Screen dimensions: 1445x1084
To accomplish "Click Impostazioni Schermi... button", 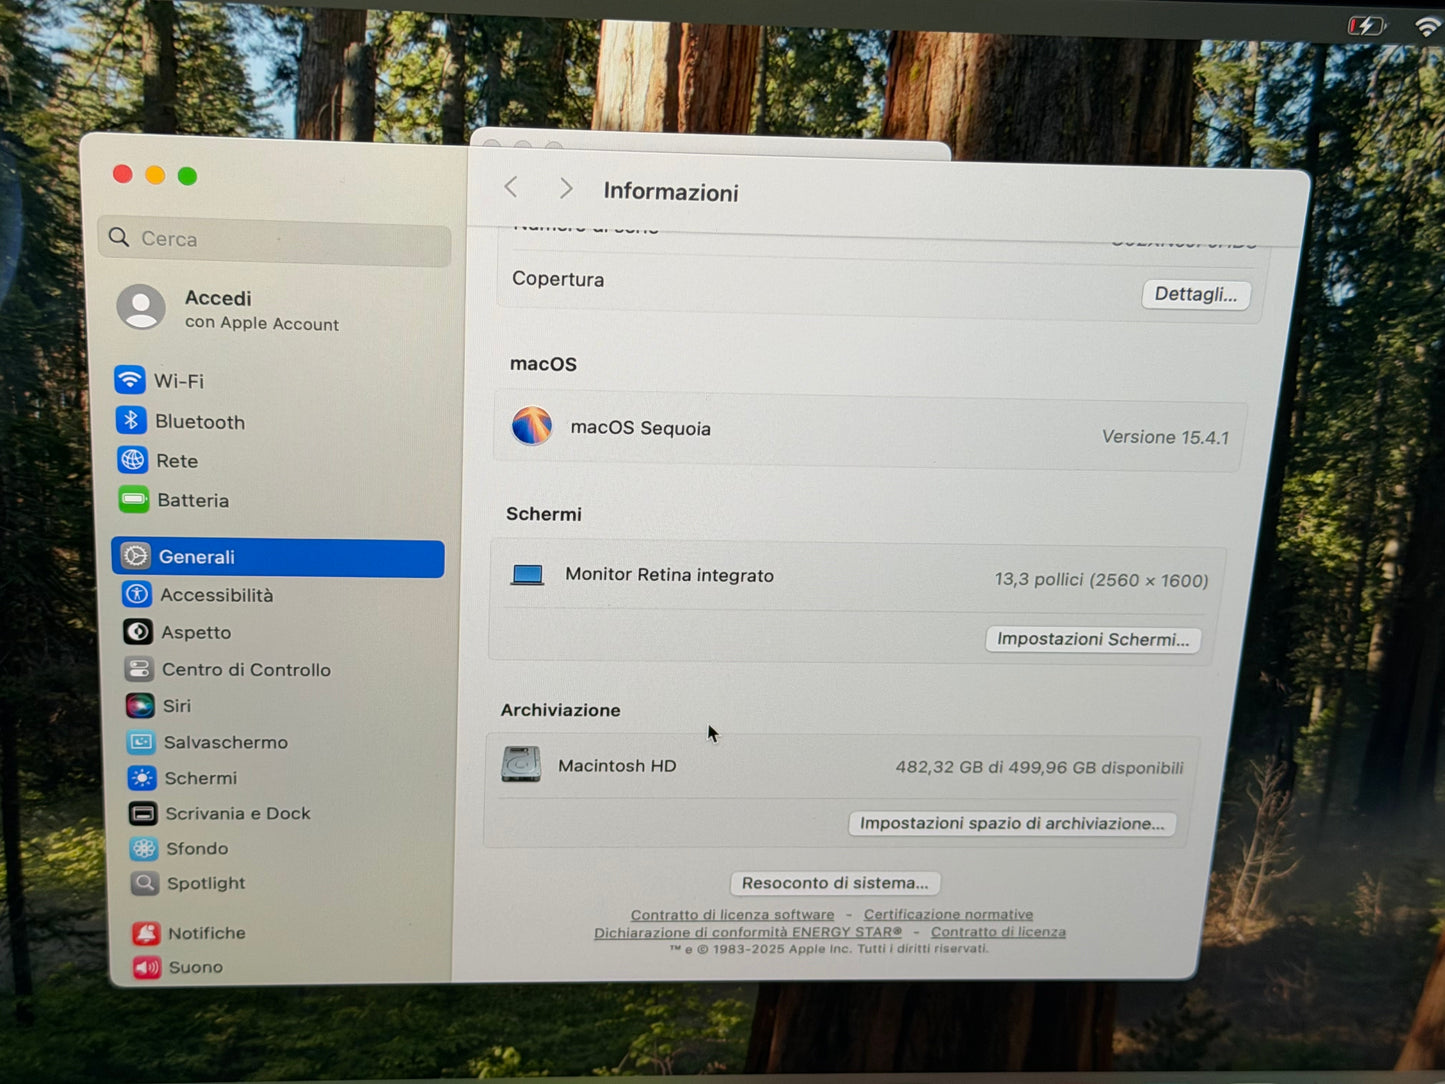I will (1093, 639).
